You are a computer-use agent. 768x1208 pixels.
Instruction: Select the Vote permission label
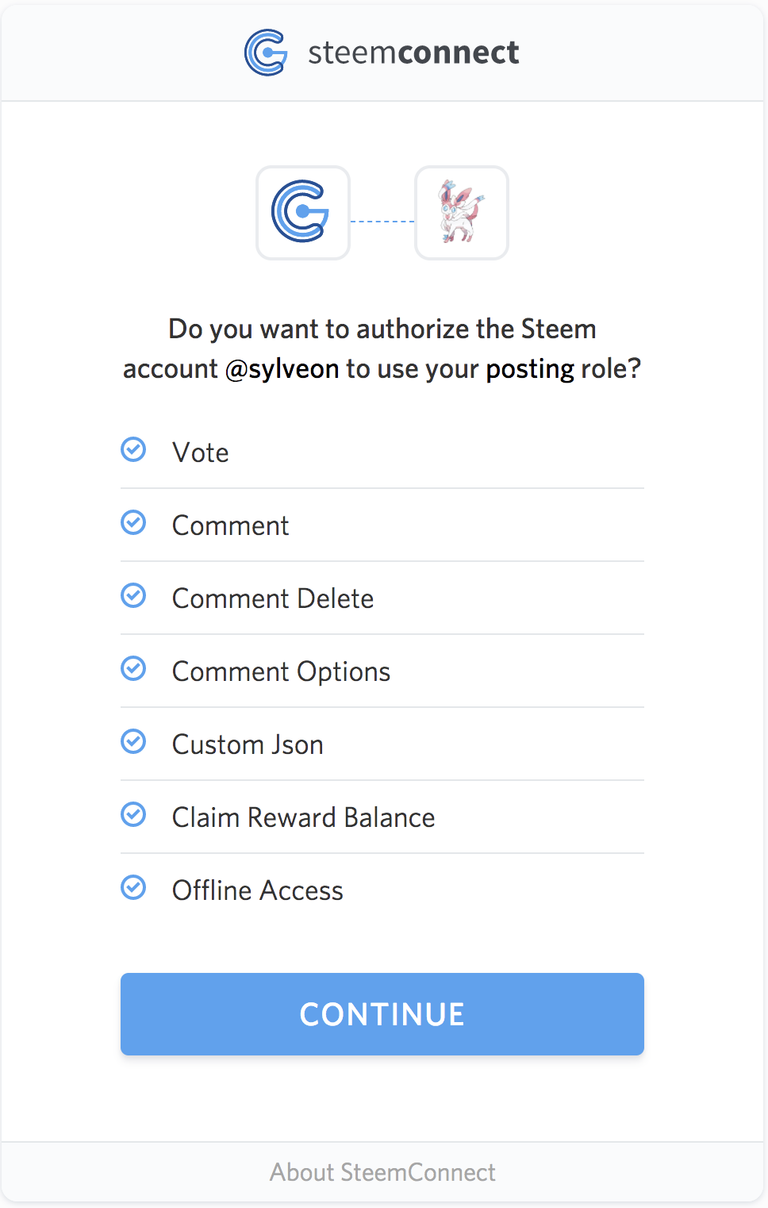(x=200, y=452)
